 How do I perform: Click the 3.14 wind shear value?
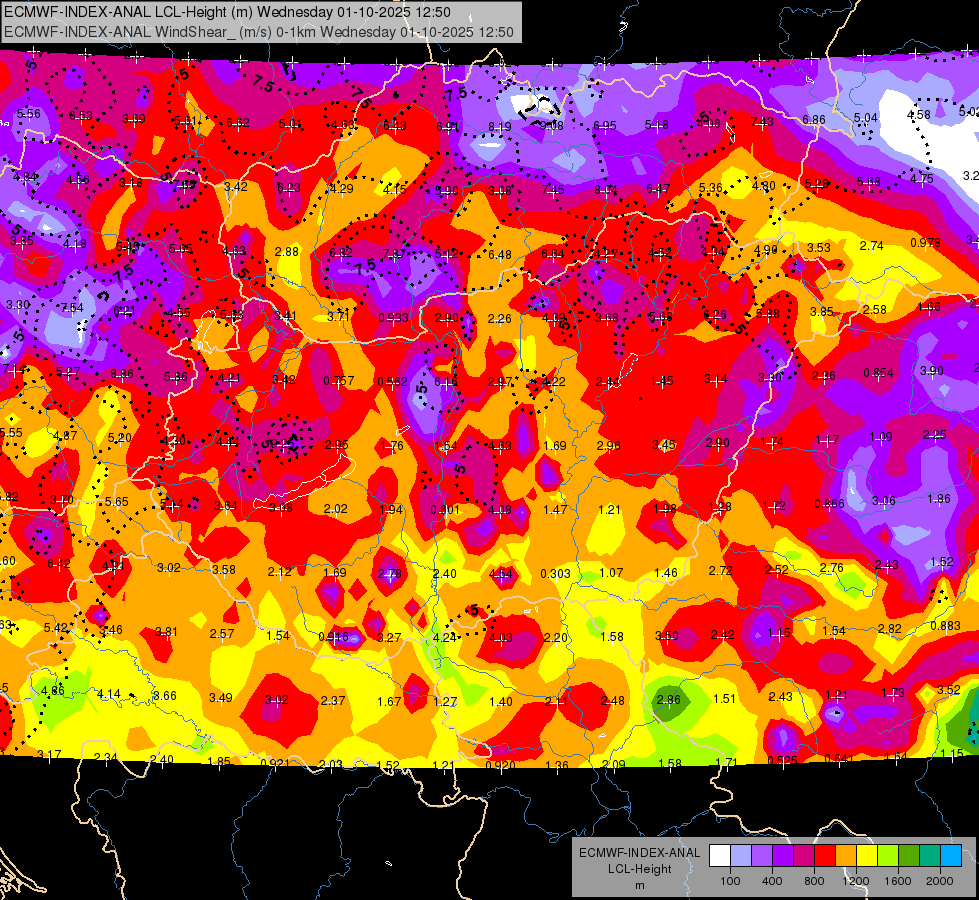716,378
